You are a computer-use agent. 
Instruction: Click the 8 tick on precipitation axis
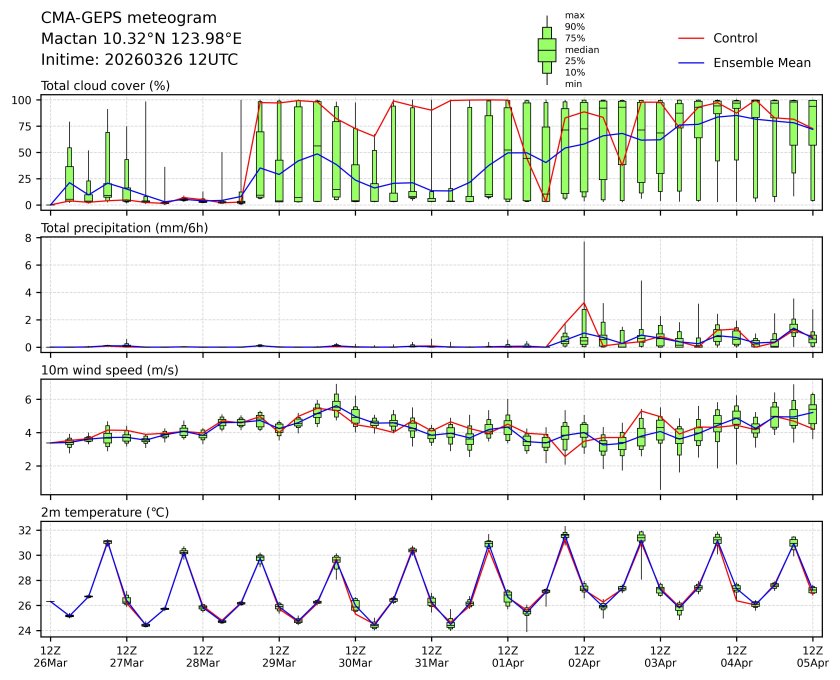[x=32, y=266]
